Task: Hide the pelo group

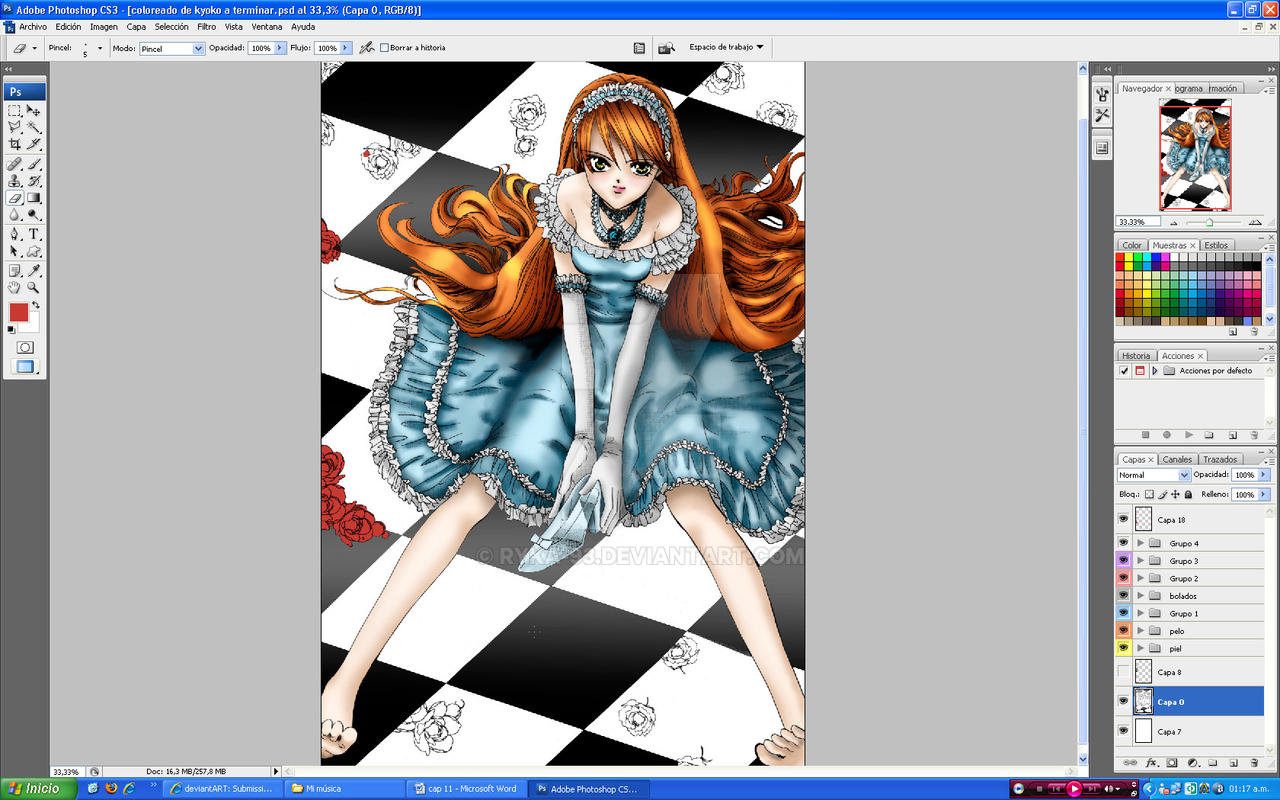Action: (x=1123, y=631)
